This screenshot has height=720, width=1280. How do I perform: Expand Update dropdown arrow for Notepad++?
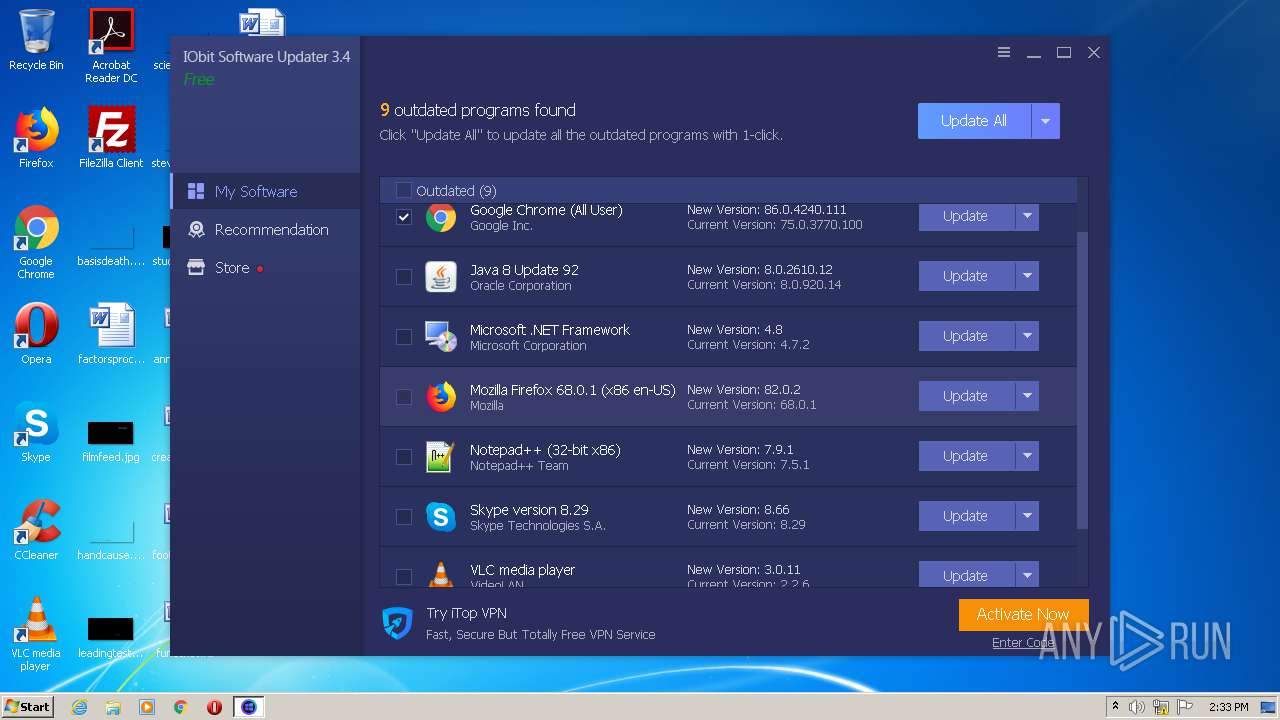pos(1027,456)
